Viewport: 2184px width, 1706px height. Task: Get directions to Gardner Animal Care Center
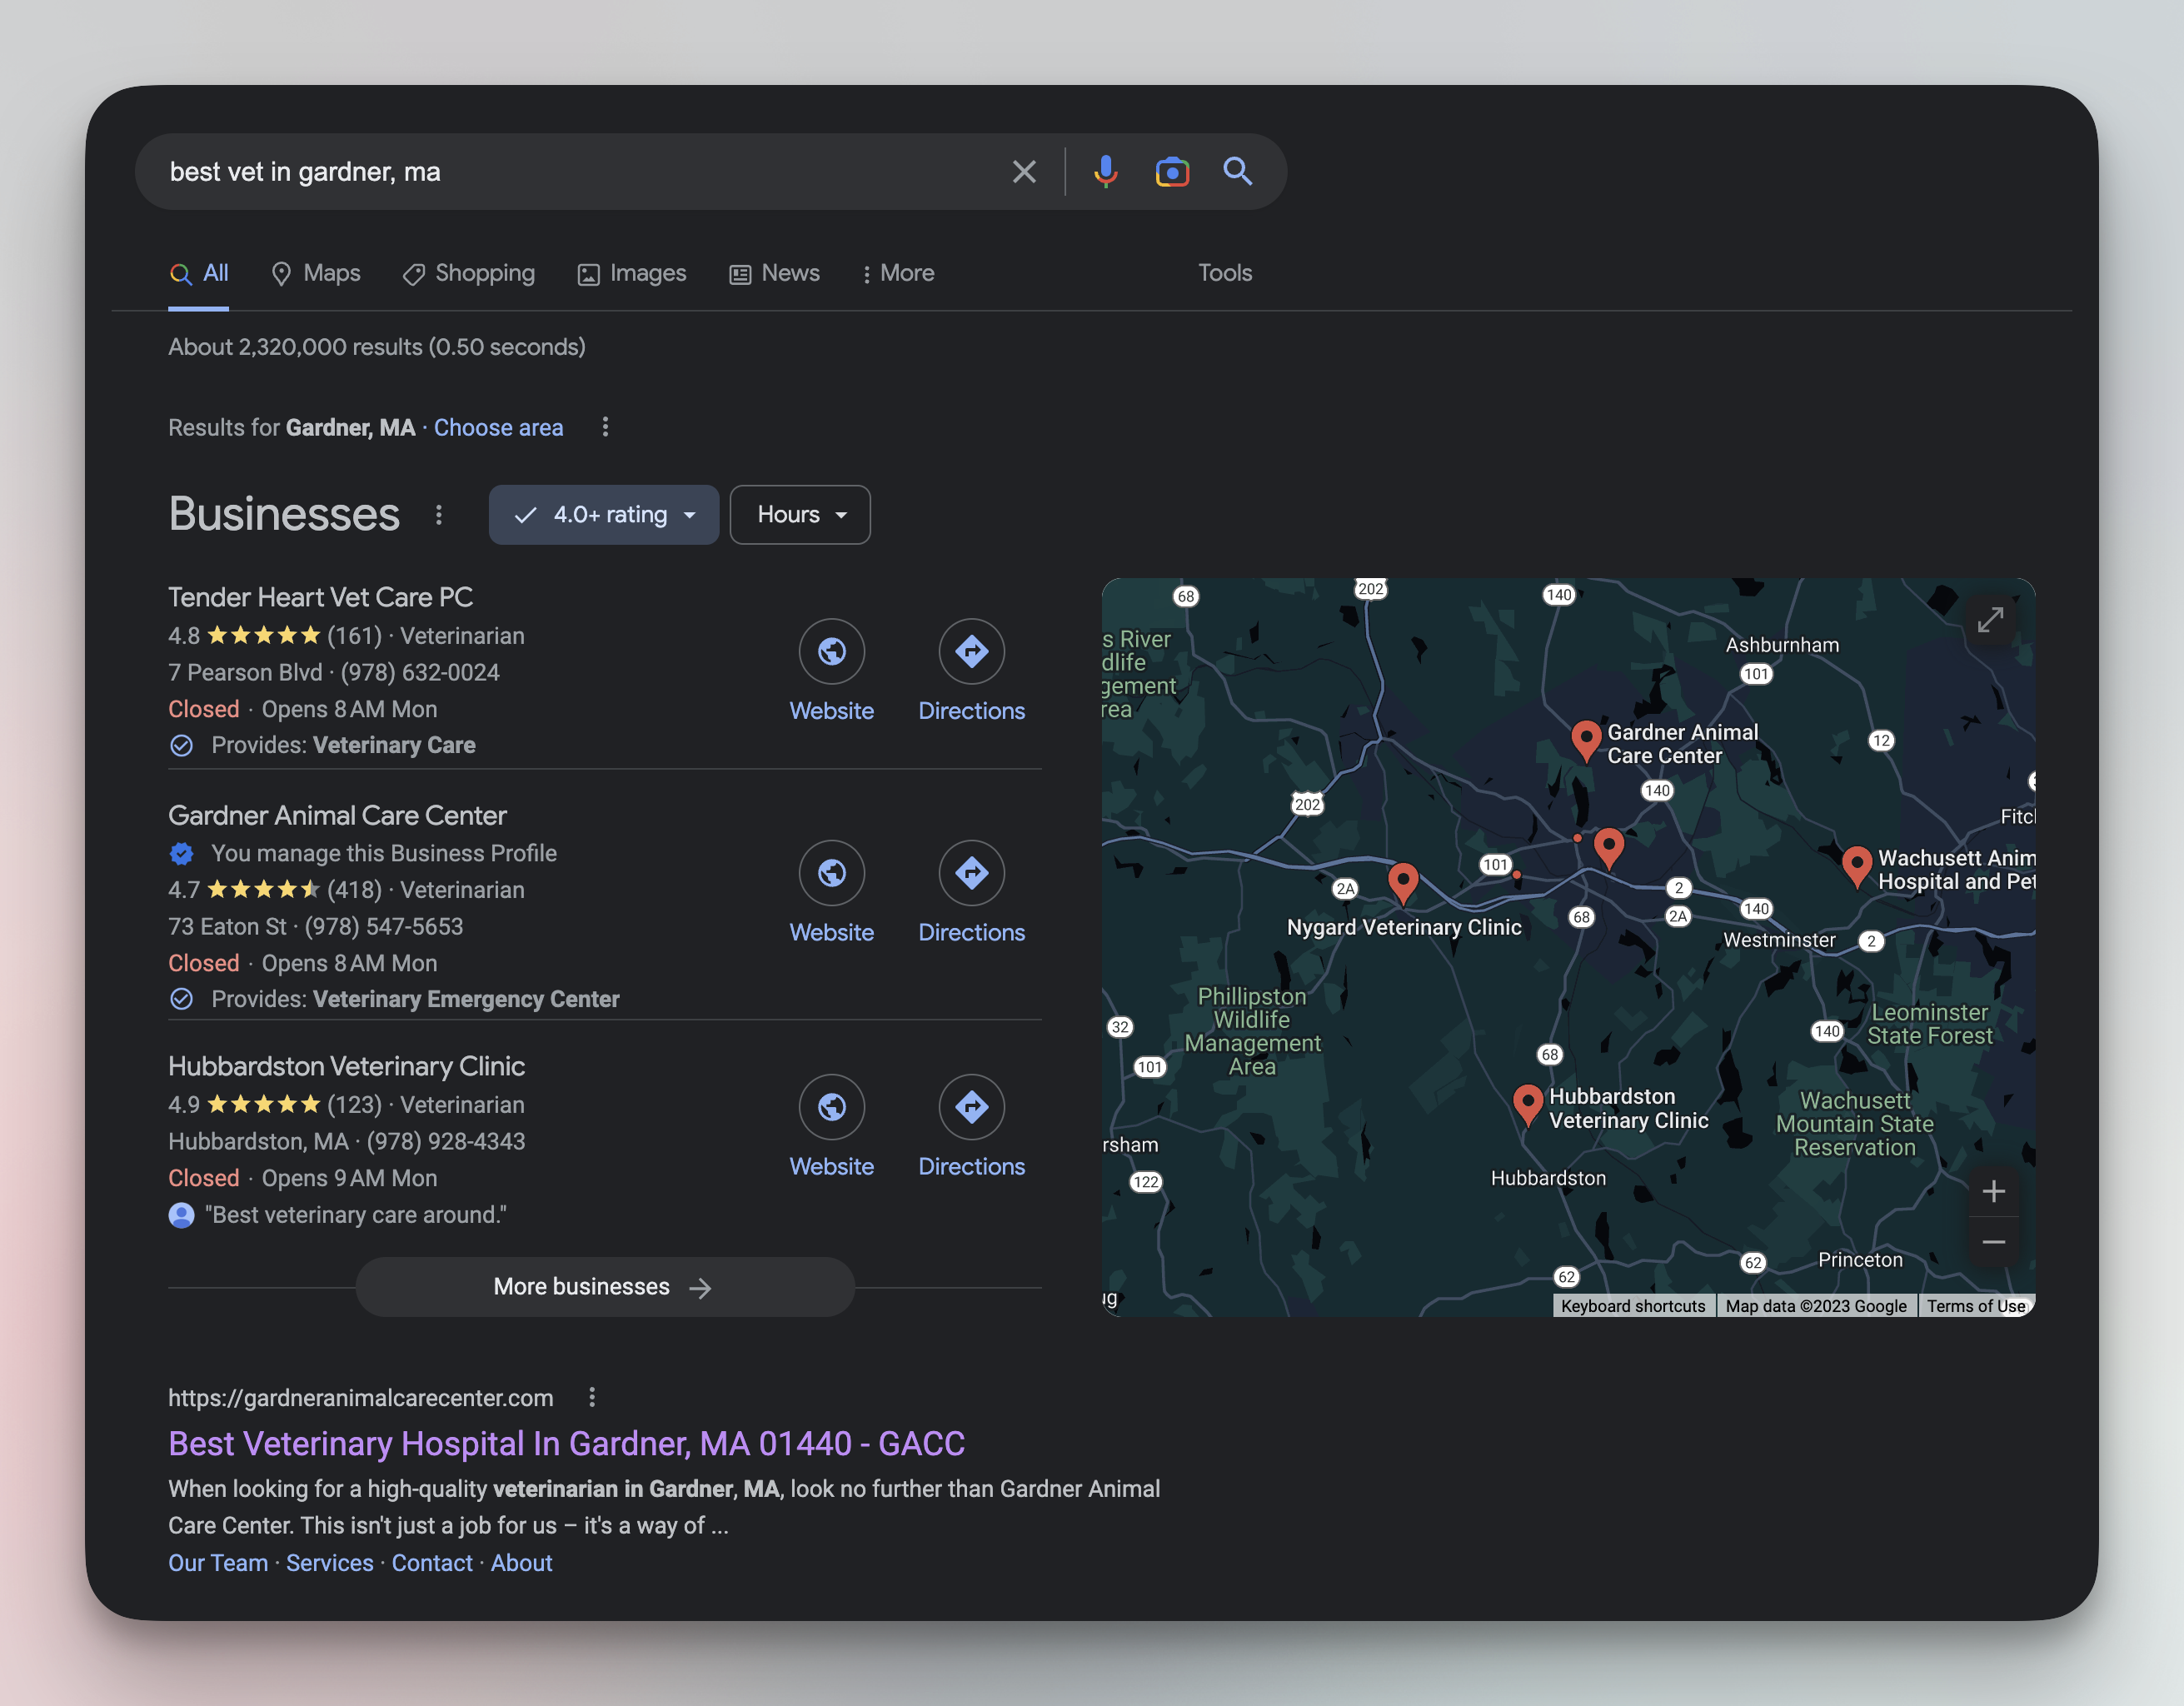tap(972, 873)
